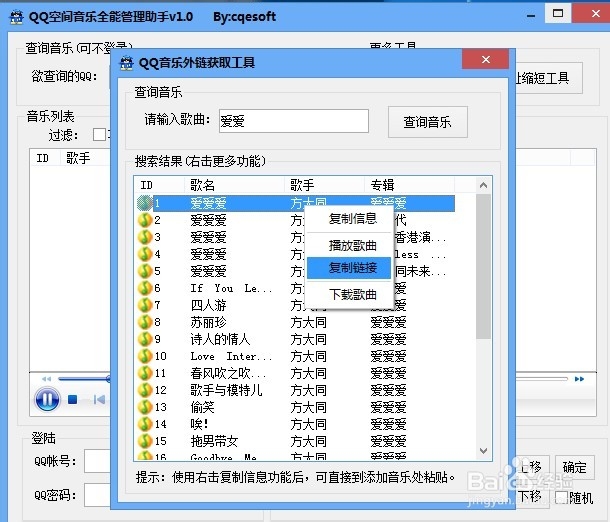The width and height of the screenshot is (610, 522).
Task: Click the music note icon for row 3
Action: 145,237
